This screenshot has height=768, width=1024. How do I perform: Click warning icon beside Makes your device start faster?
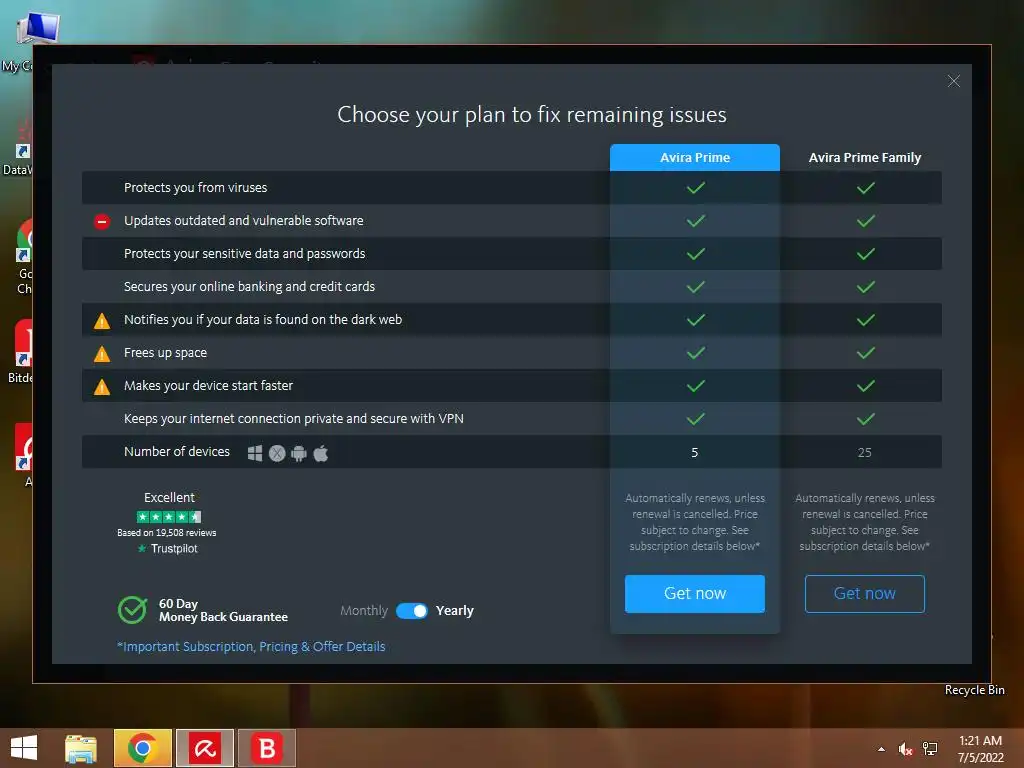pos(101,387)
